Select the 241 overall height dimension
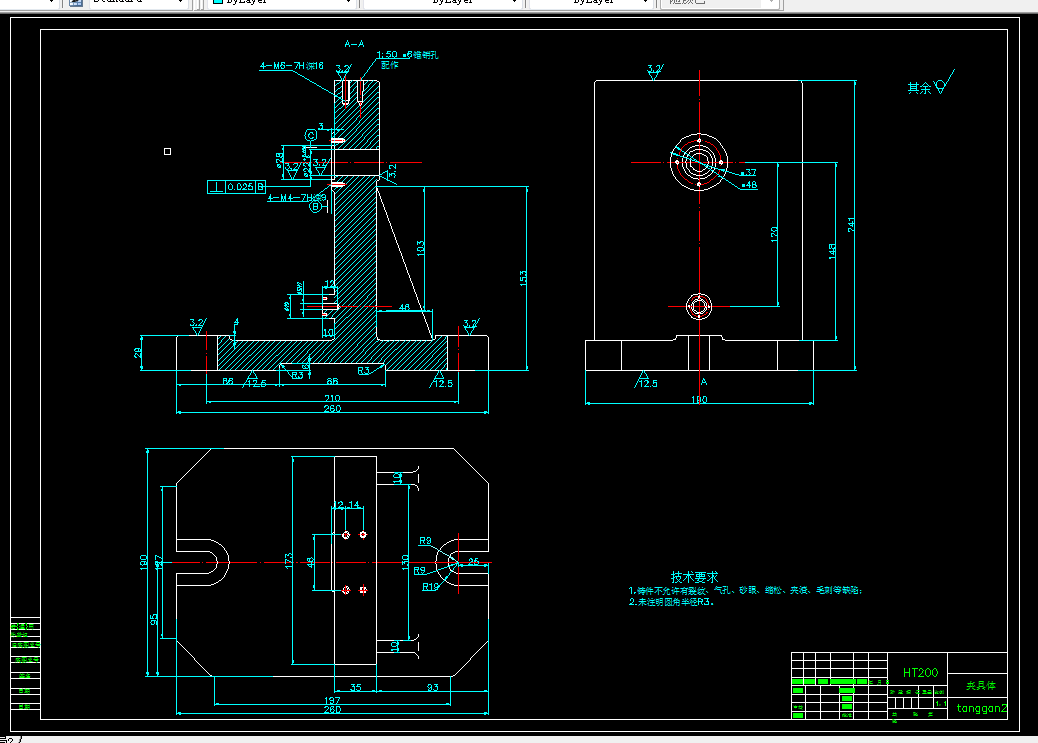1038x743 pixels. [x=851, y=224]
